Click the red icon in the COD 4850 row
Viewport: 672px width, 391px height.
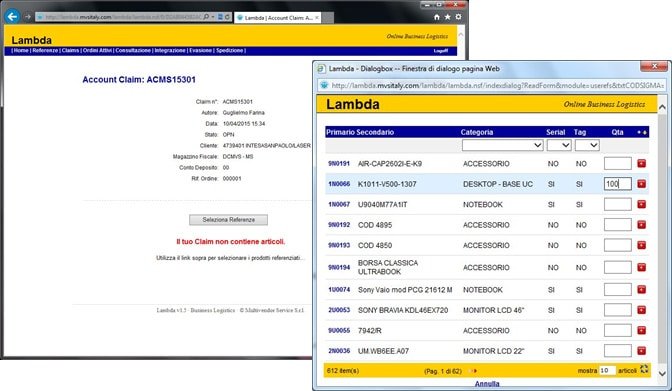(x=641, y=245)
